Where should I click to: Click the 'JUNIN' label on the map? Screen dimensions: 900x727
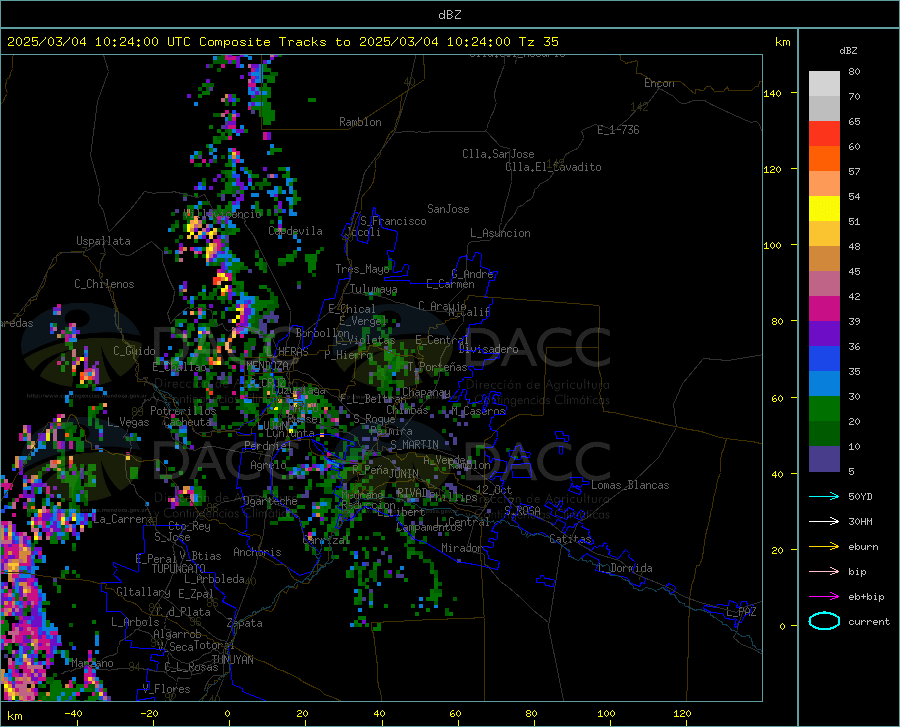[404, 473]
